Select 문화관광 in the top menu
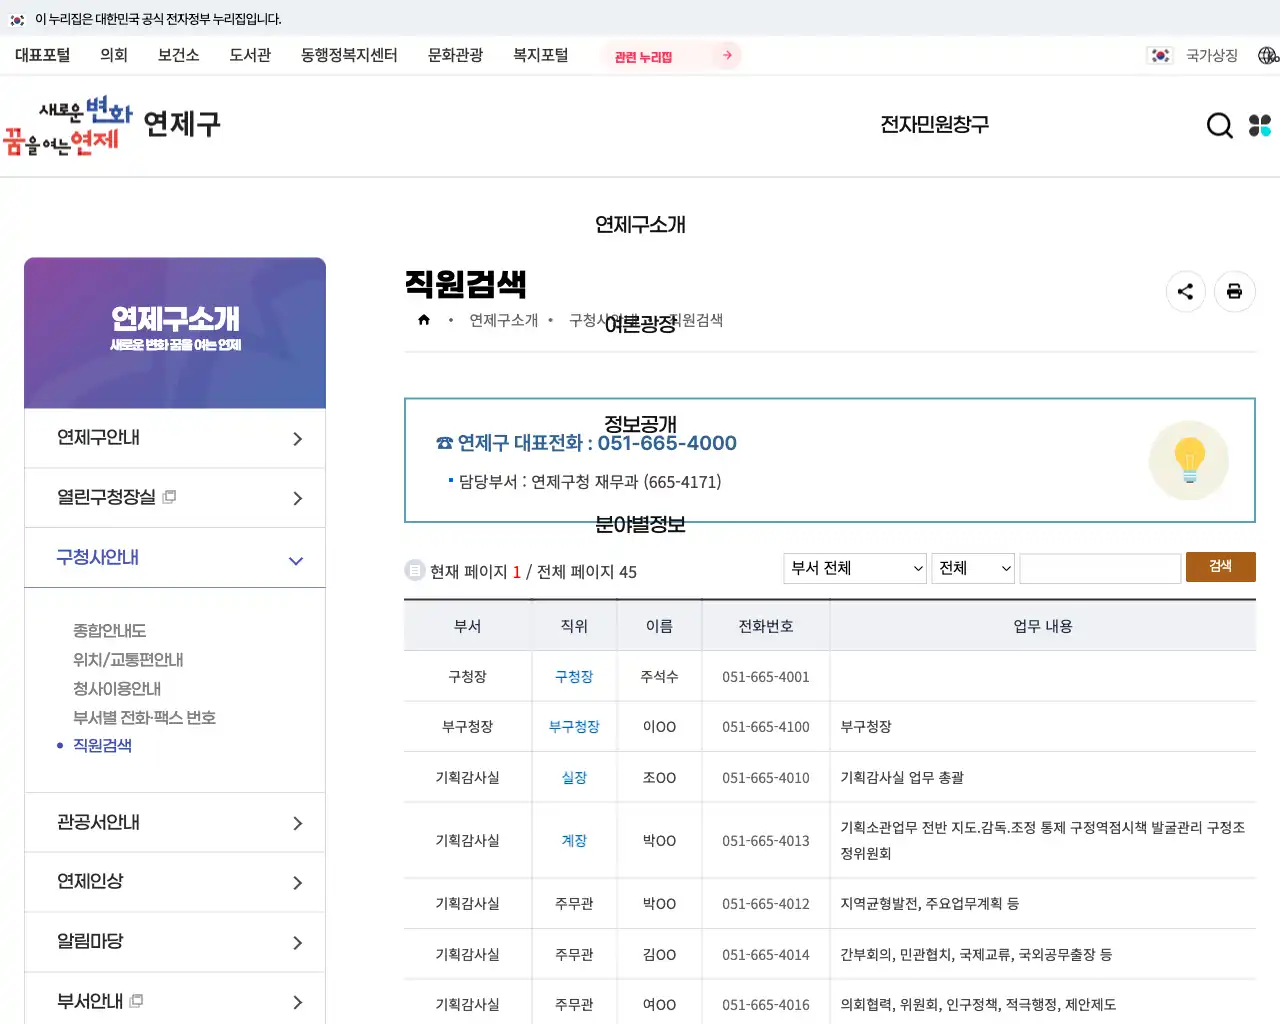This screenshot has width=1280, height=1024. coord(455,56)
